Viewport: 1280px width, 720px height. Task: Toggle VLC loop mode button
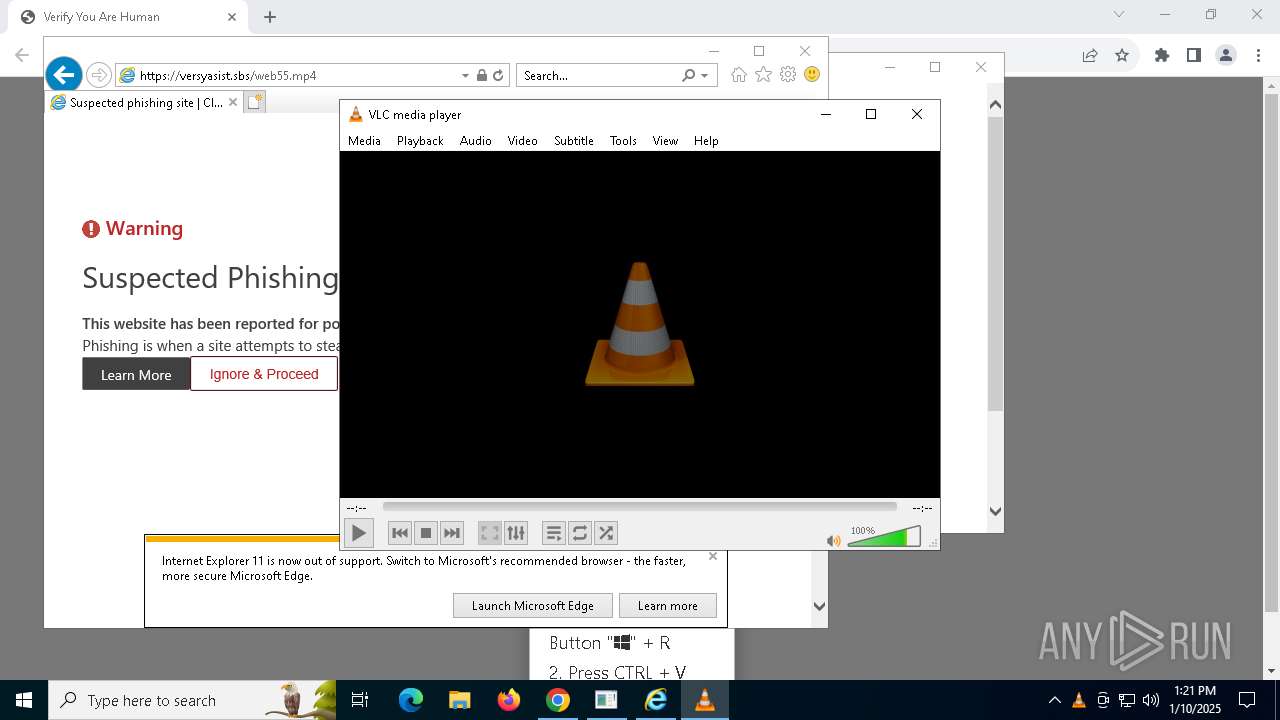(x=580, y=533)
